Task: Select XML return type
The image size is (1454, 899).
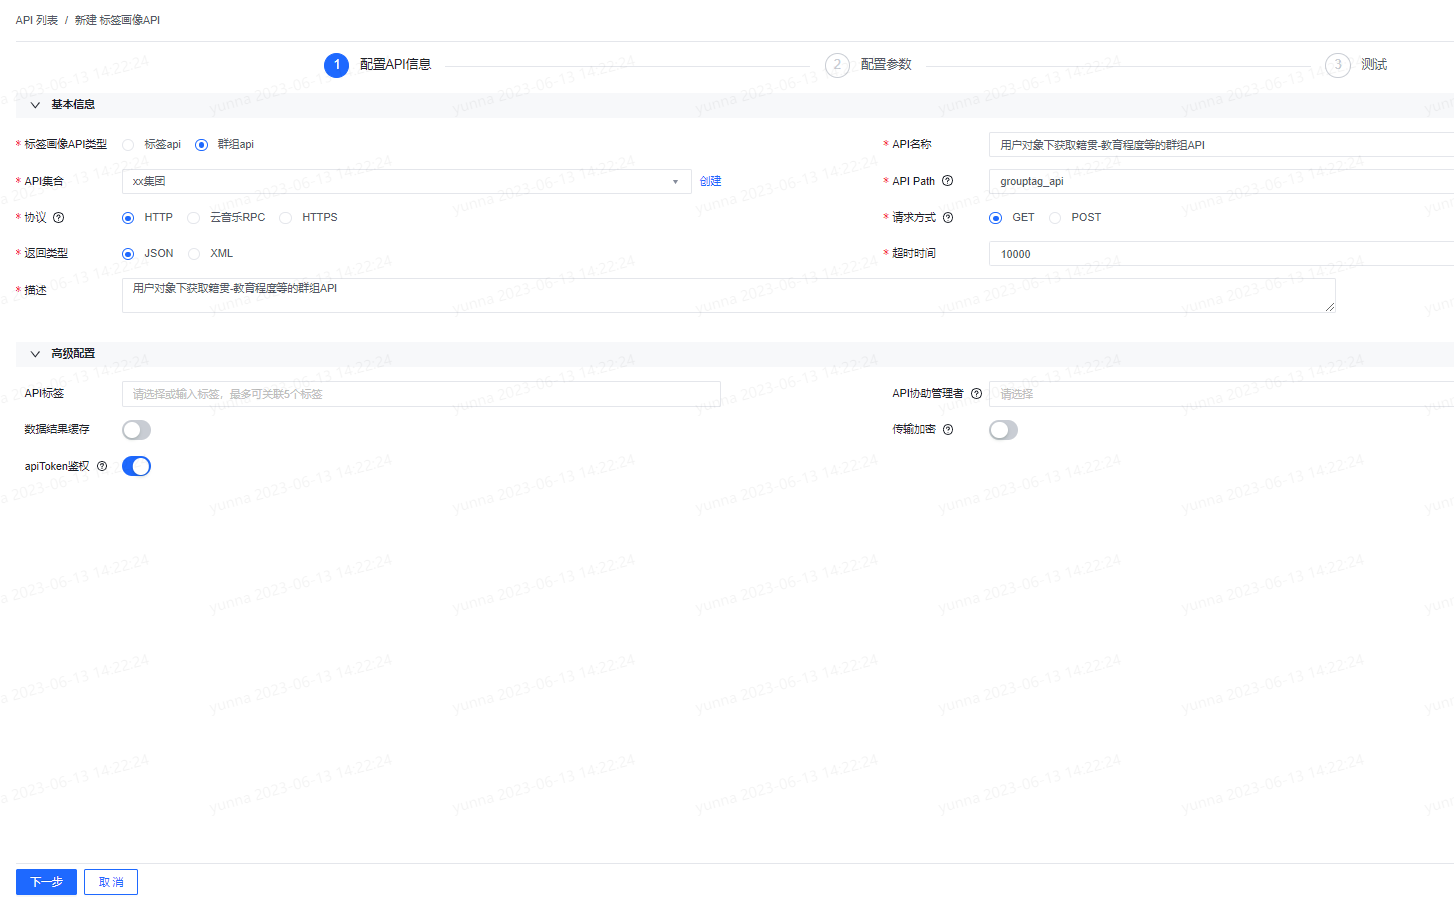Action: tap(194, 254)
